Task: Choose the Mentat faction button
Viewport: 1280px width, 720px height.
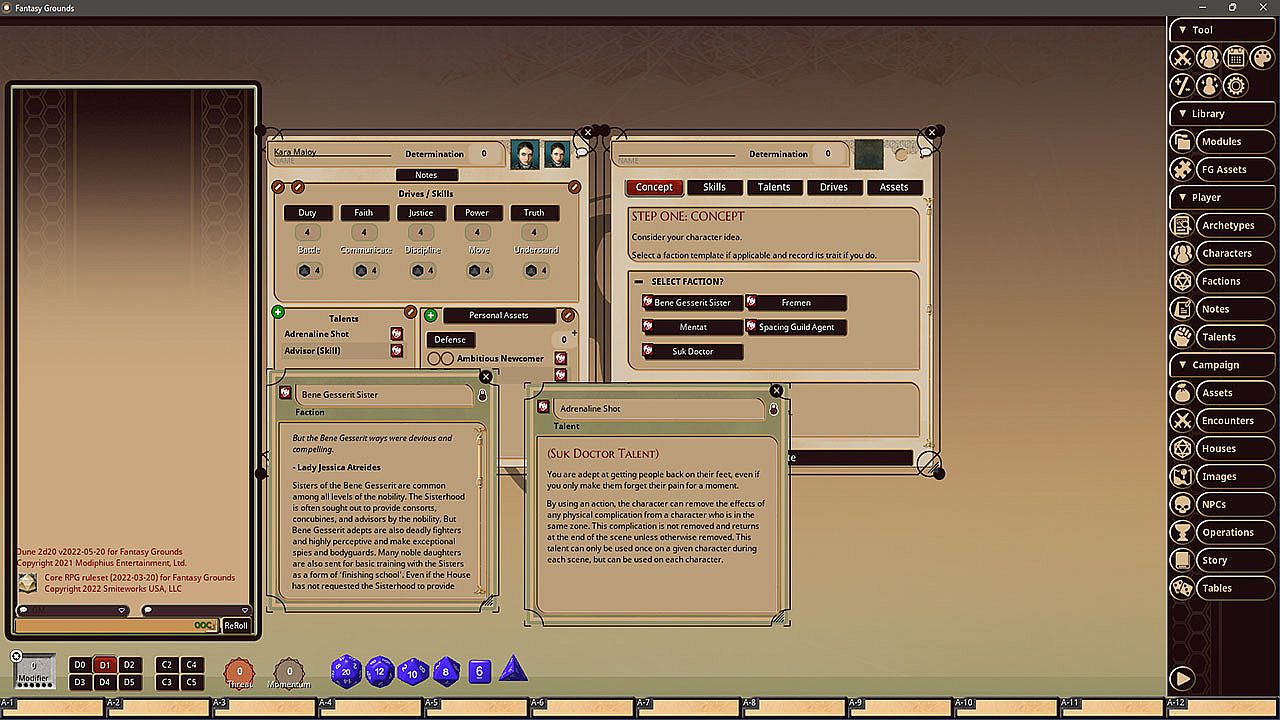Action: tap(693, 327)
